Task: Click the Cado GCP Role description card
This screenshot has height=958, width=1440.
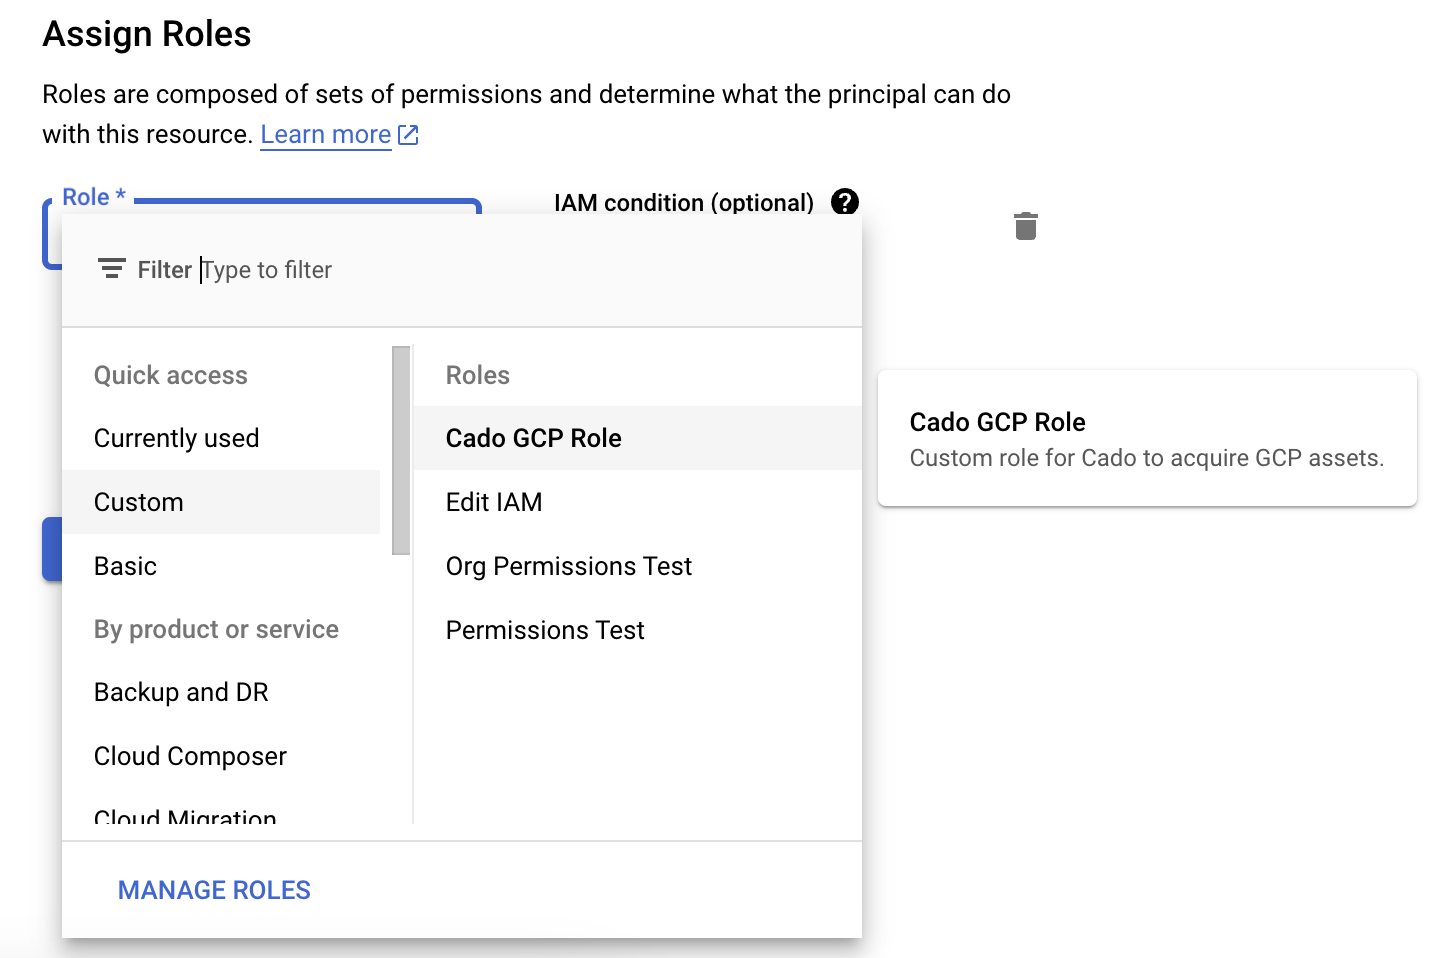Action: tap(1147, 438)
